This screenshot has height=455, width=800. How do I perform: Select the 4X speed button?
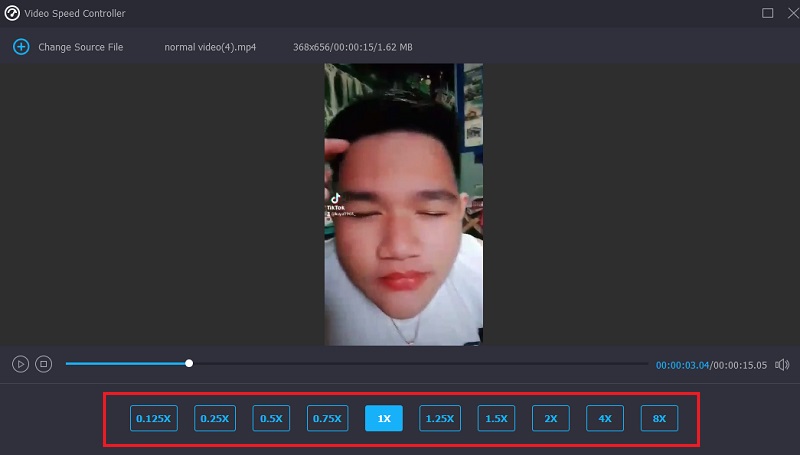(x=605, y=419)
